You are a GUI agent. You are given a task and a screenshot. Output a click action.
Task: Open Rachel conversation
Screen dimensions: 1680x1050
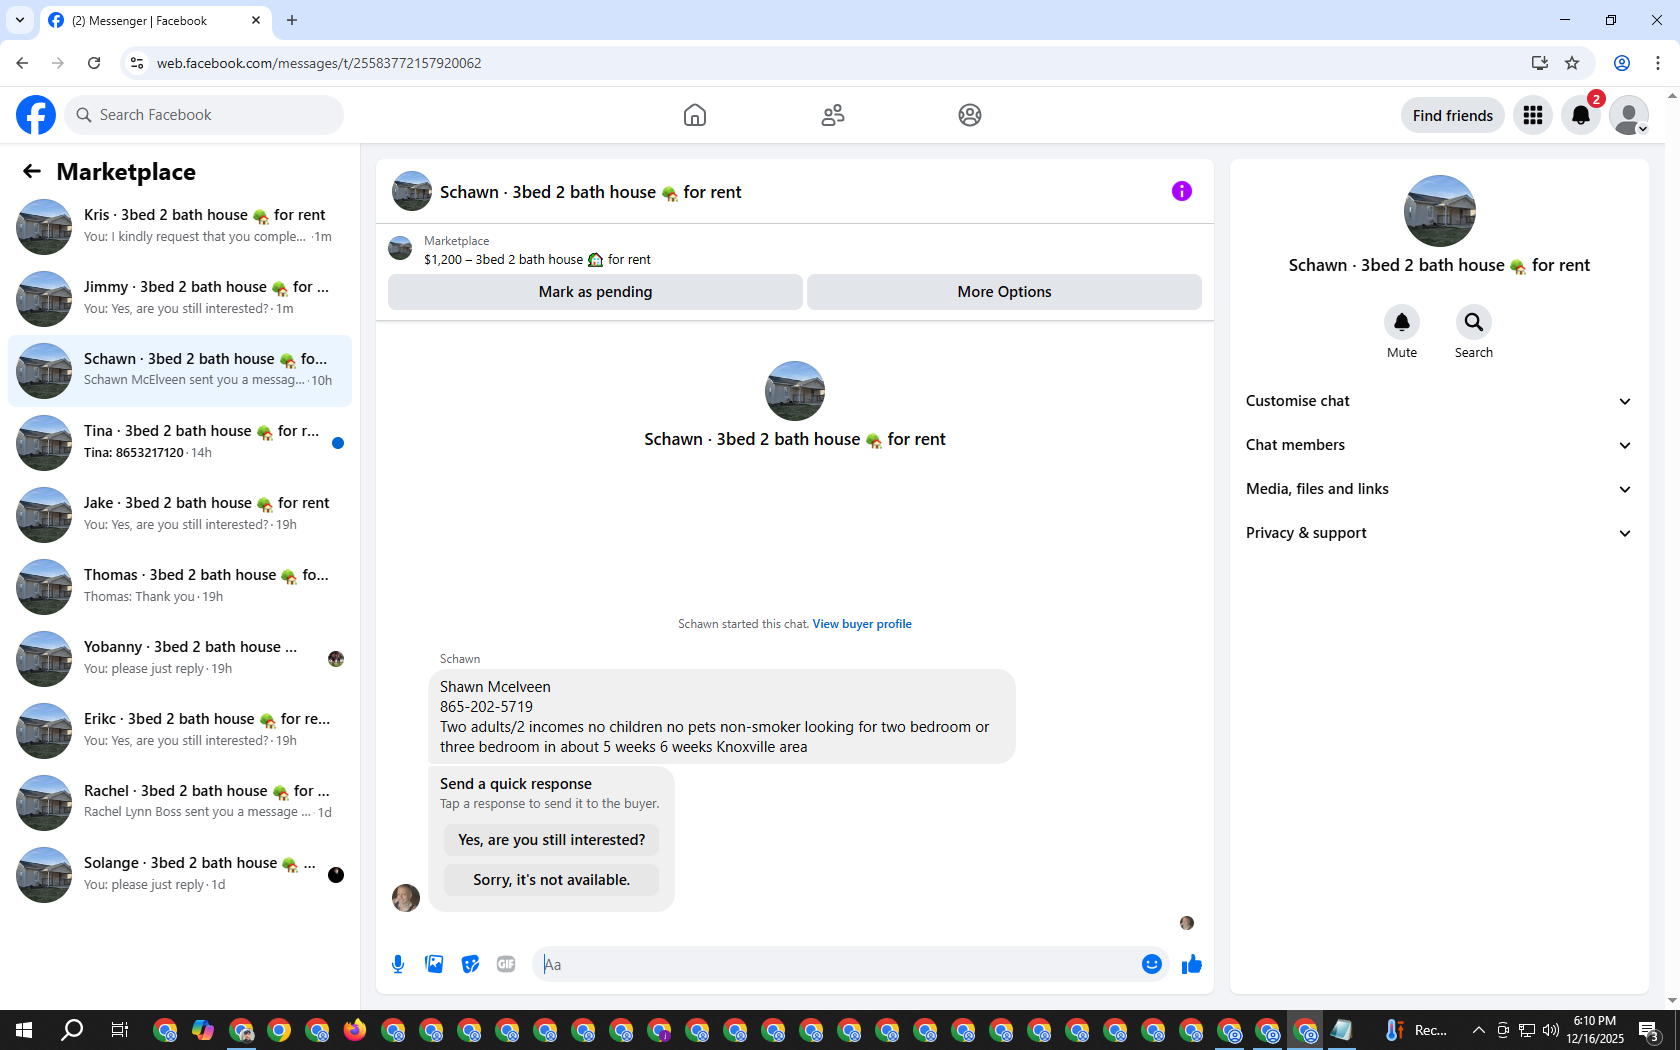pos(180,802)
